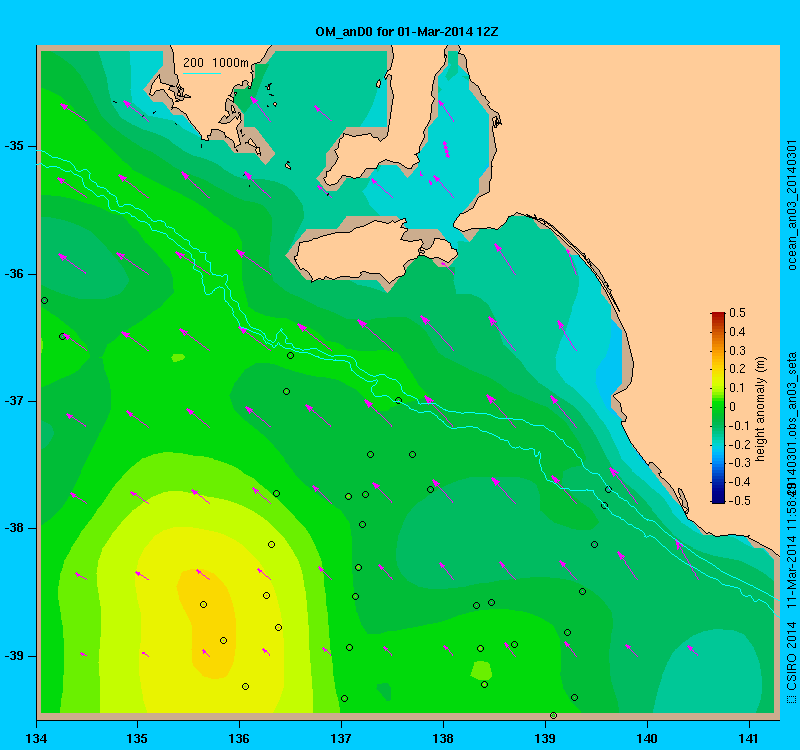Click the 135 longitude axis label
The image size is (800, 750).
pos(137,738)
